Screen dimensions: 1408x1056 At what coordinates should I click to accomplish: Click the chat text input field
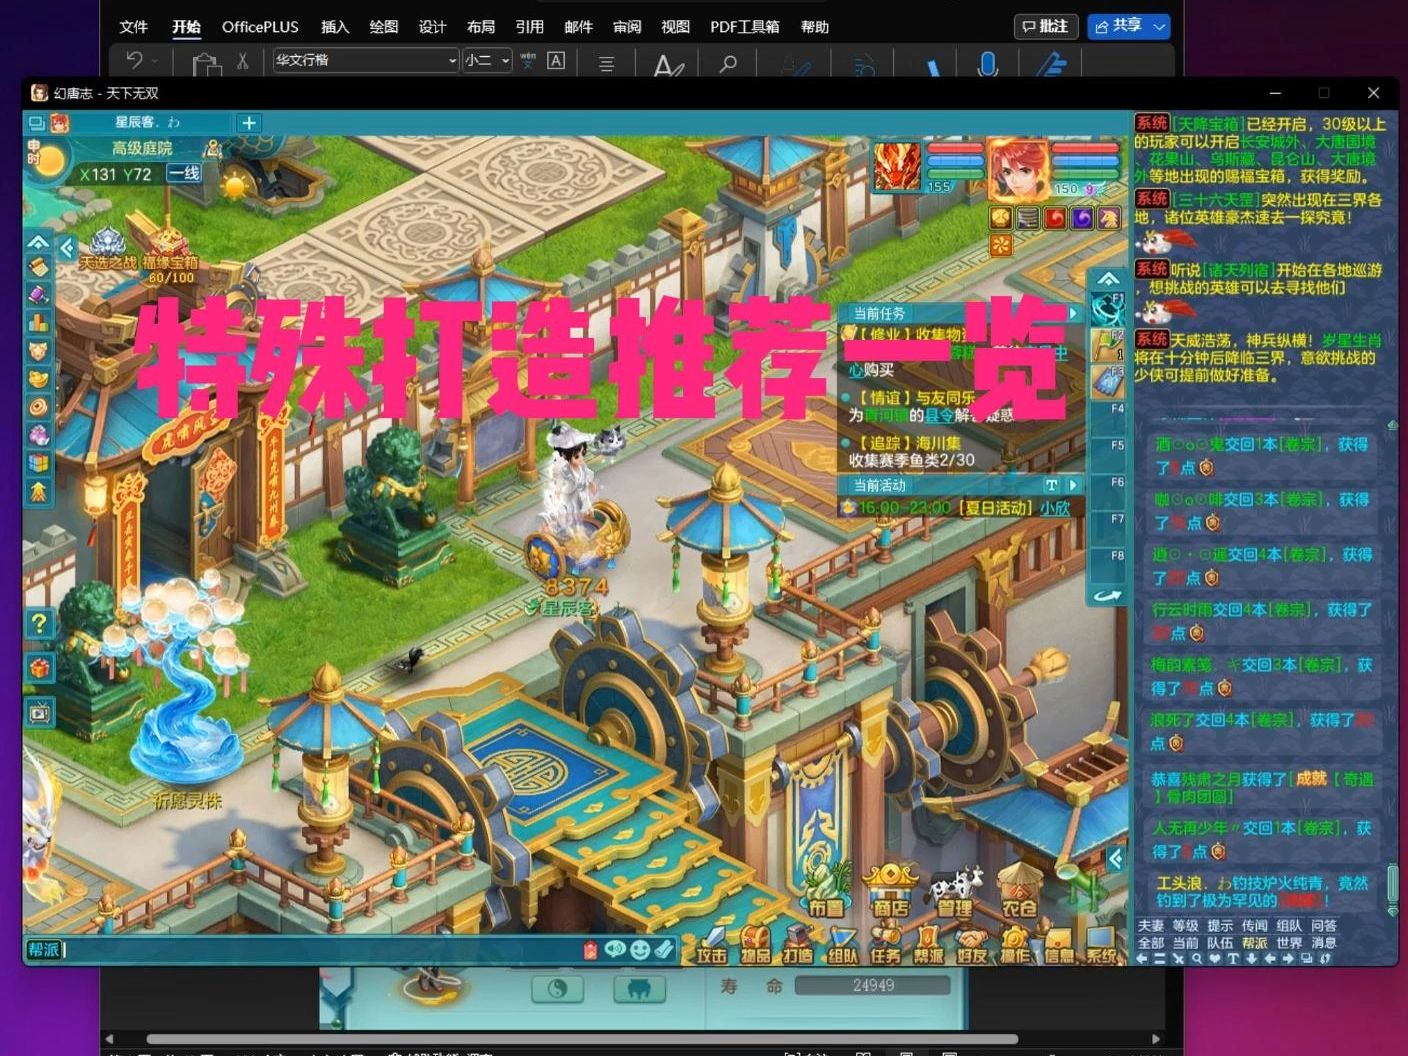coord(321,949)
